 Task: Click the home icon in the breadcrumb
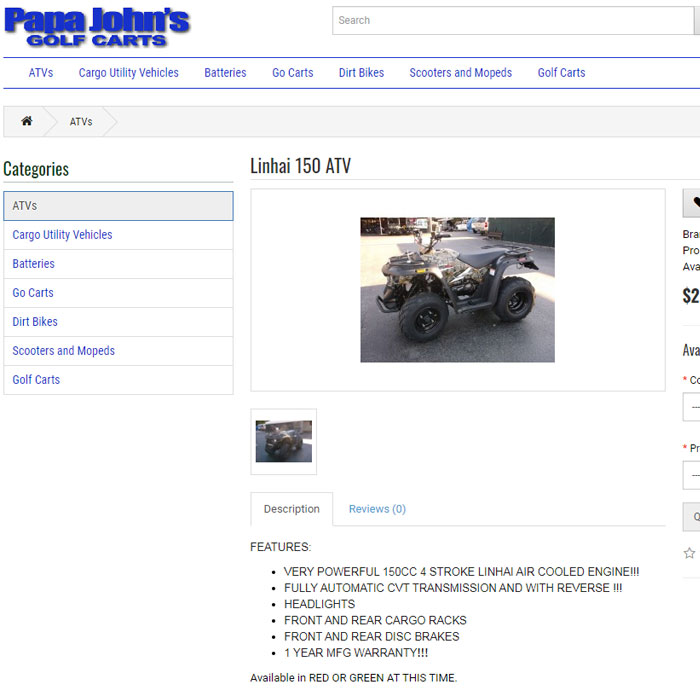pos(26,121)
